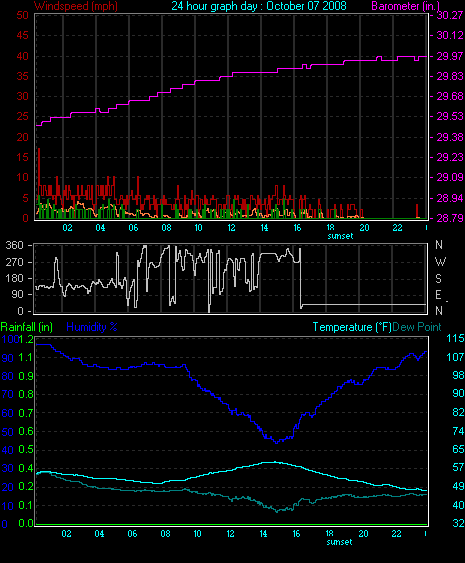The image size is (465, 563).
Task: Click the 'Dew Point' legend label
Action: [x=417, y=327]
